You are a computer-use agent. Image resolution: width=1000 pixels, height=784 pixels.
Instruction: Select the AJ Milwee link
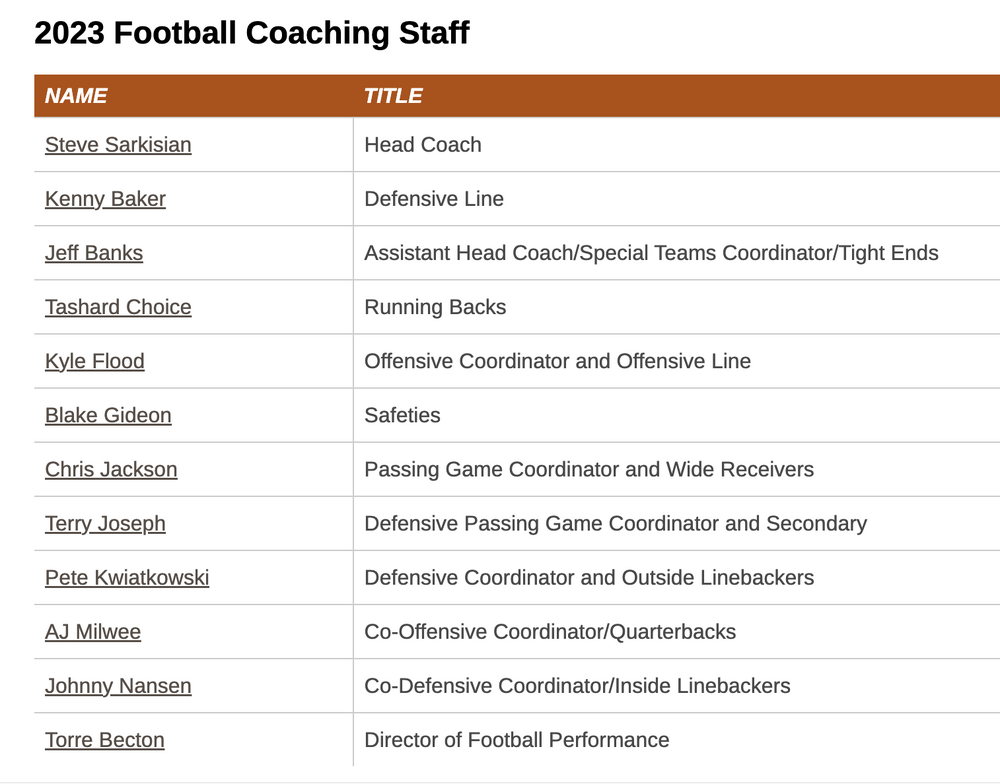pos(93,632)
